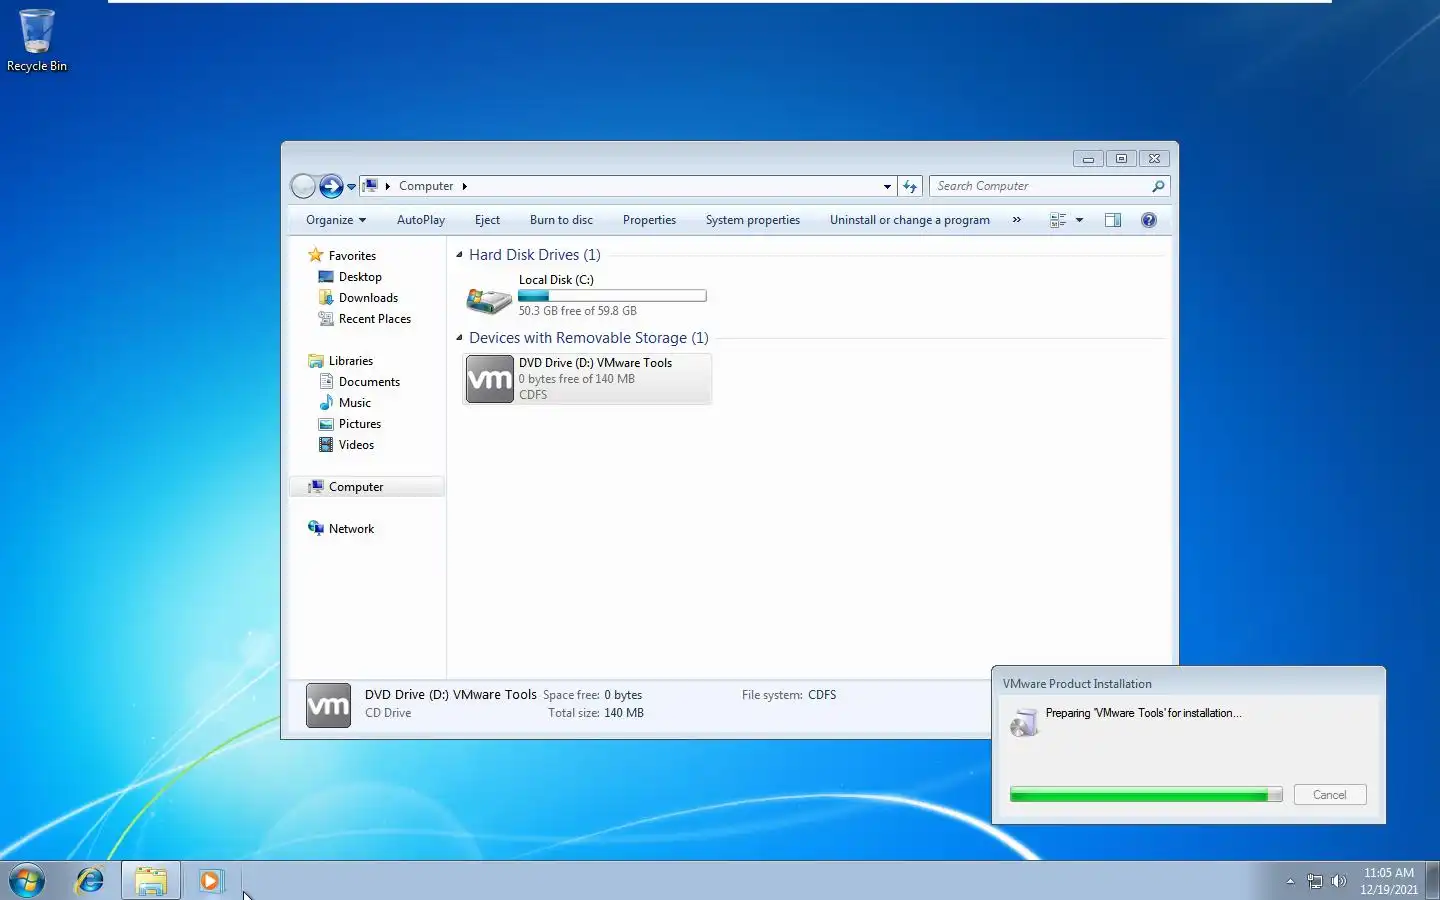Image resolution: width=1440 pixels, height=900 pixels.
Task: Open the view options dropdown arrow
Action: click(x=1080, y=220)
